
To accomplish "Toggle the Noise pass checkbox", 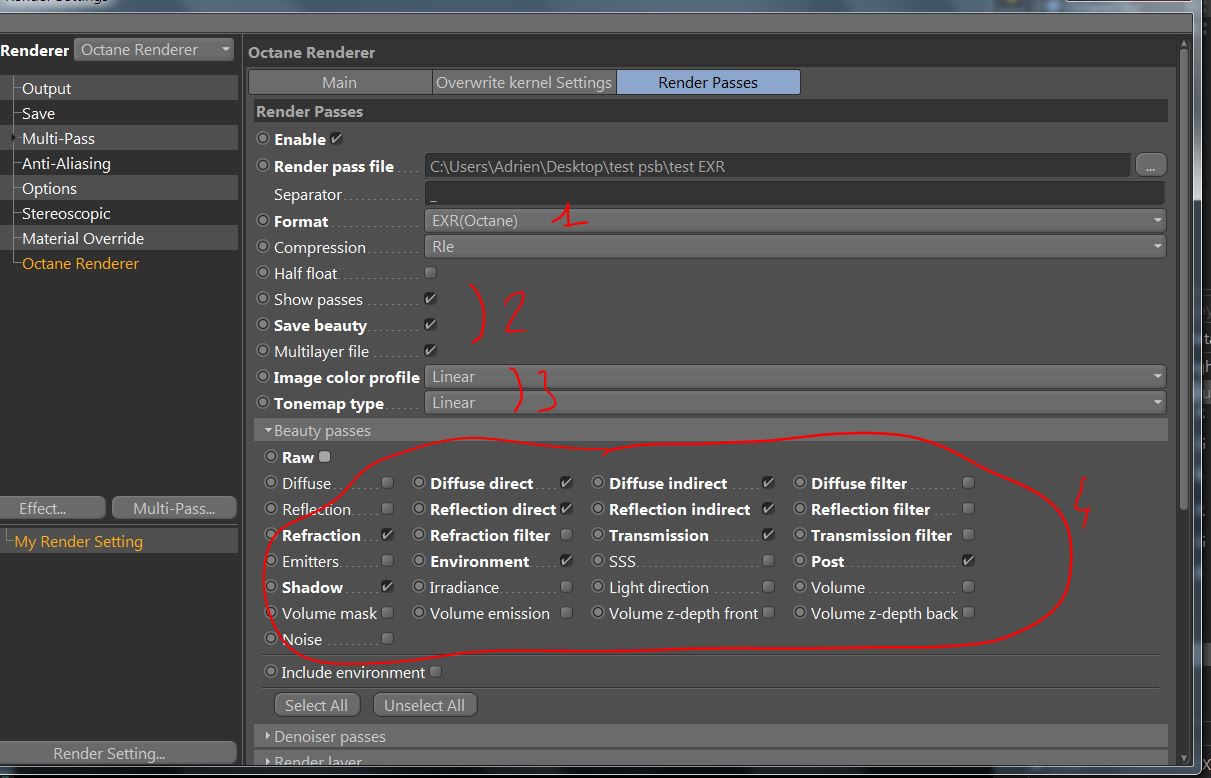I will coord(388,638).
